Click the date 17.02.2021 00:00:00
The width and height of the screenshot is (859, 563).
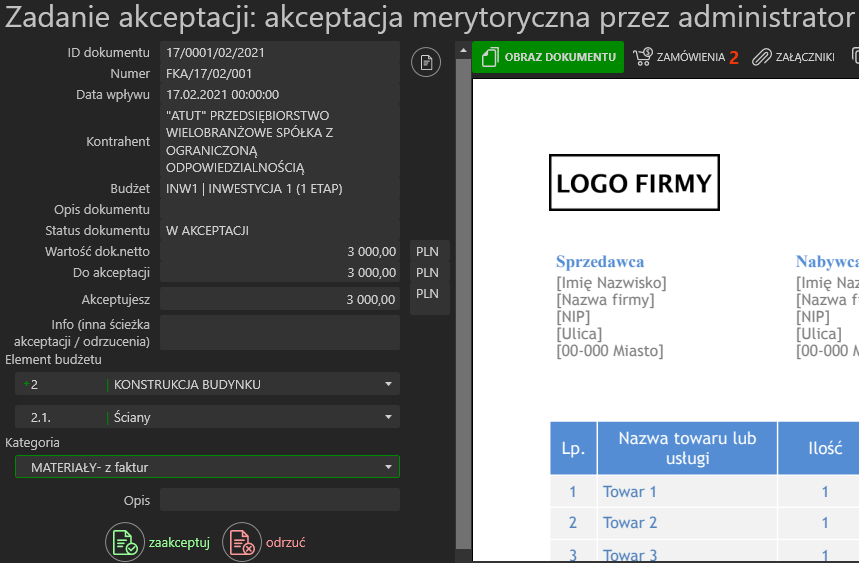pos(222,94)
